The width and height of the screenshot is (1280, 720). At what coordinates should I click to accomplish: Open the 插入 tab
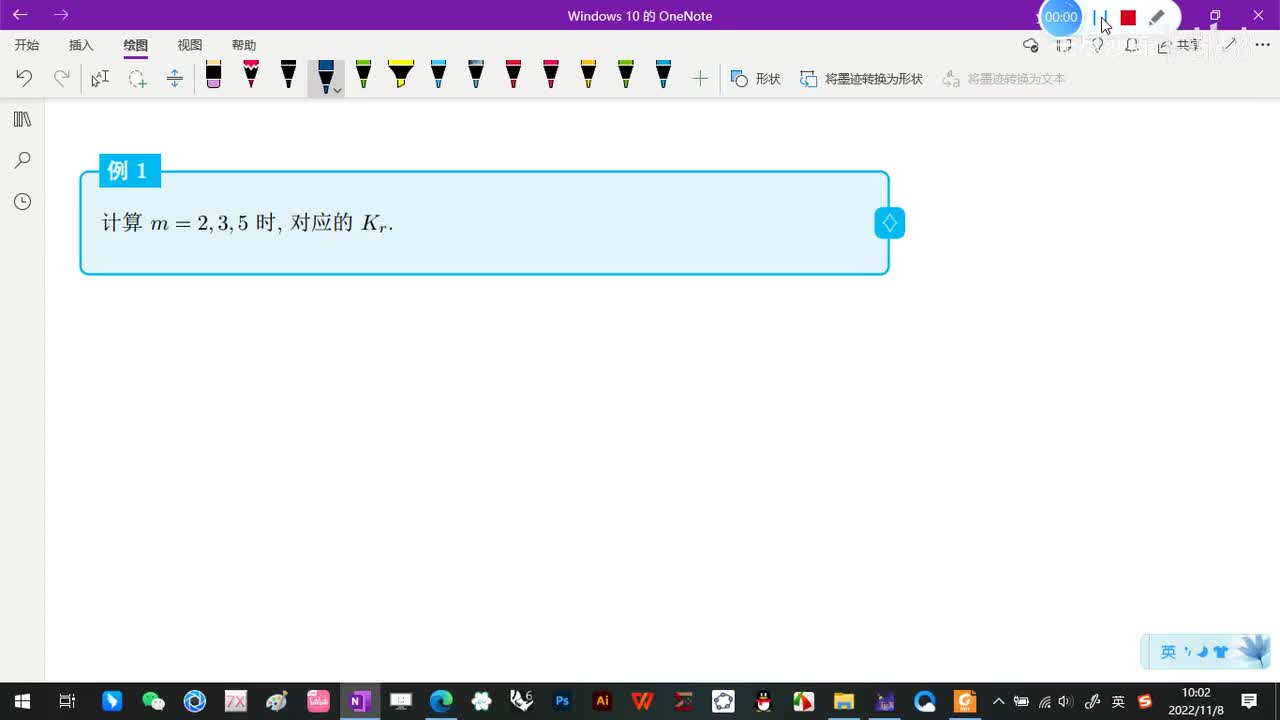(x=81, y=45)
